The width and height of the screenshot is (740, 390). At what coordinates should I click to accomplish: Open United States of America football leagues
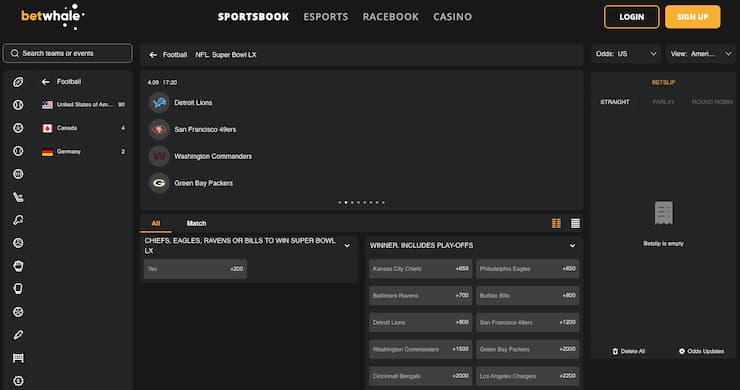84,105
